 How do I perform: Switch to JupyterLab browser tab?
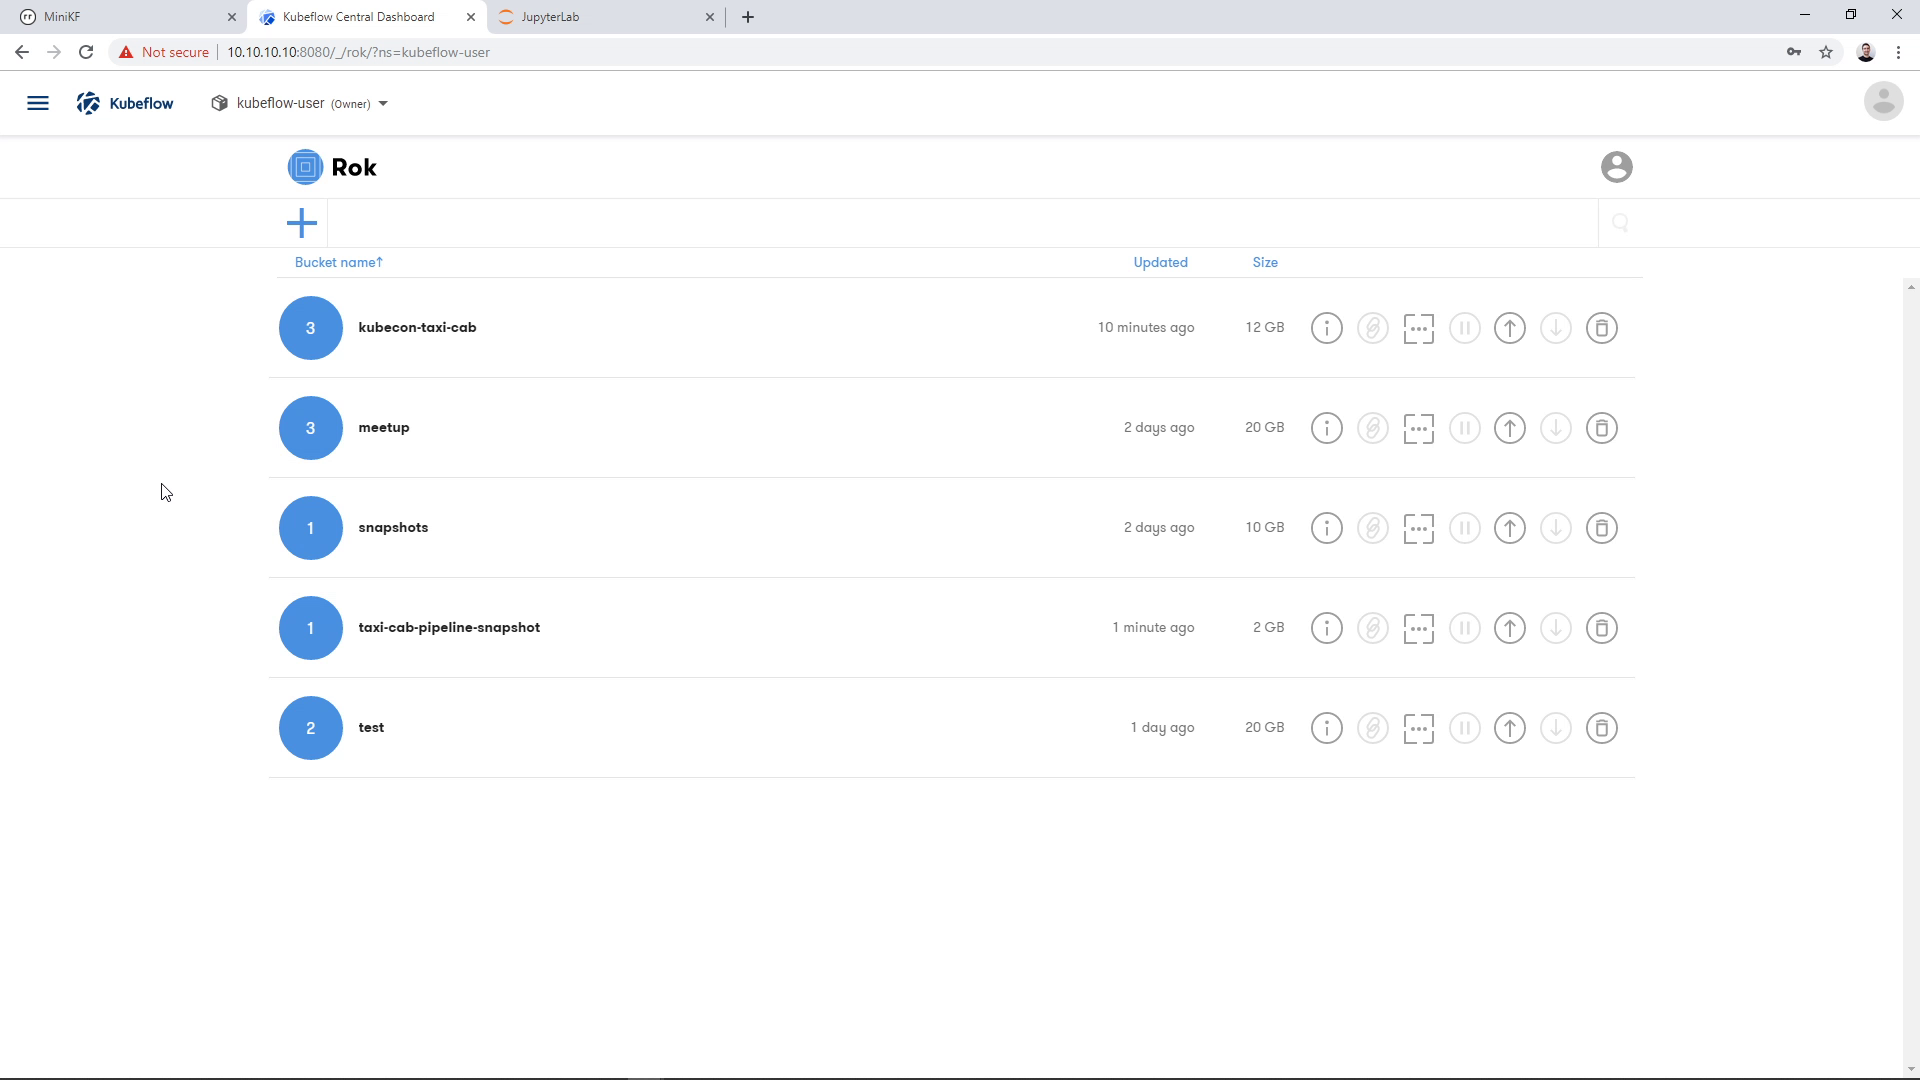click(606, 17)
